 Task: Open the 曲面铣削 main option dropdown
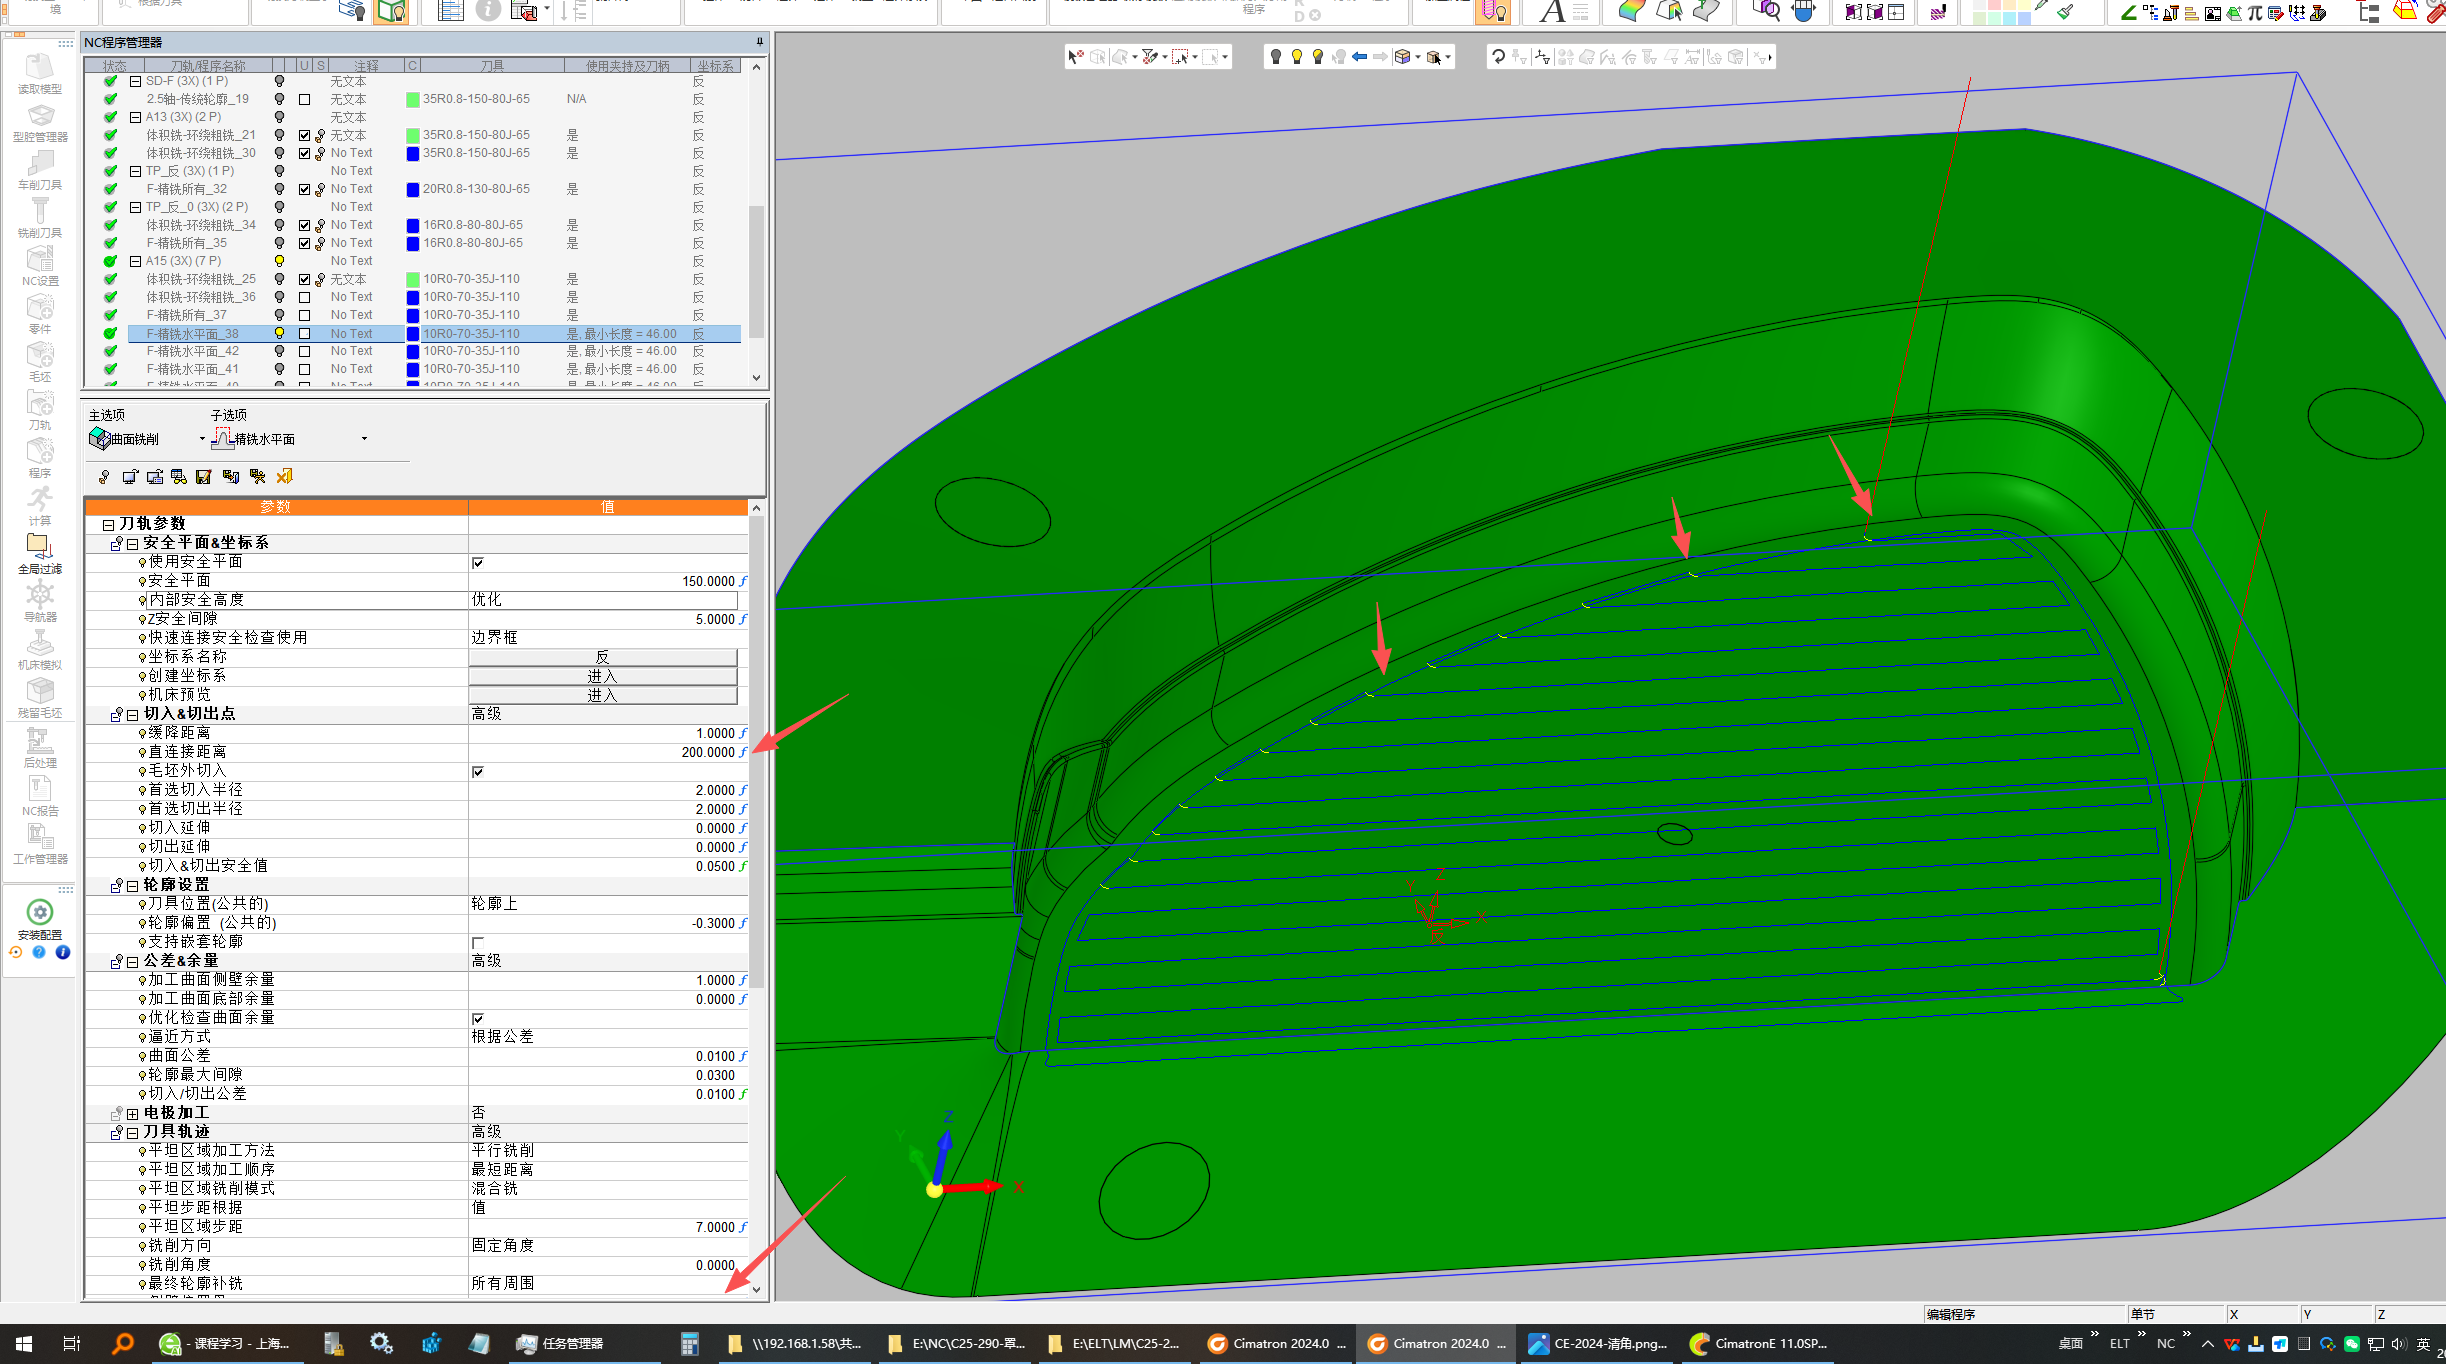point(202,439)
